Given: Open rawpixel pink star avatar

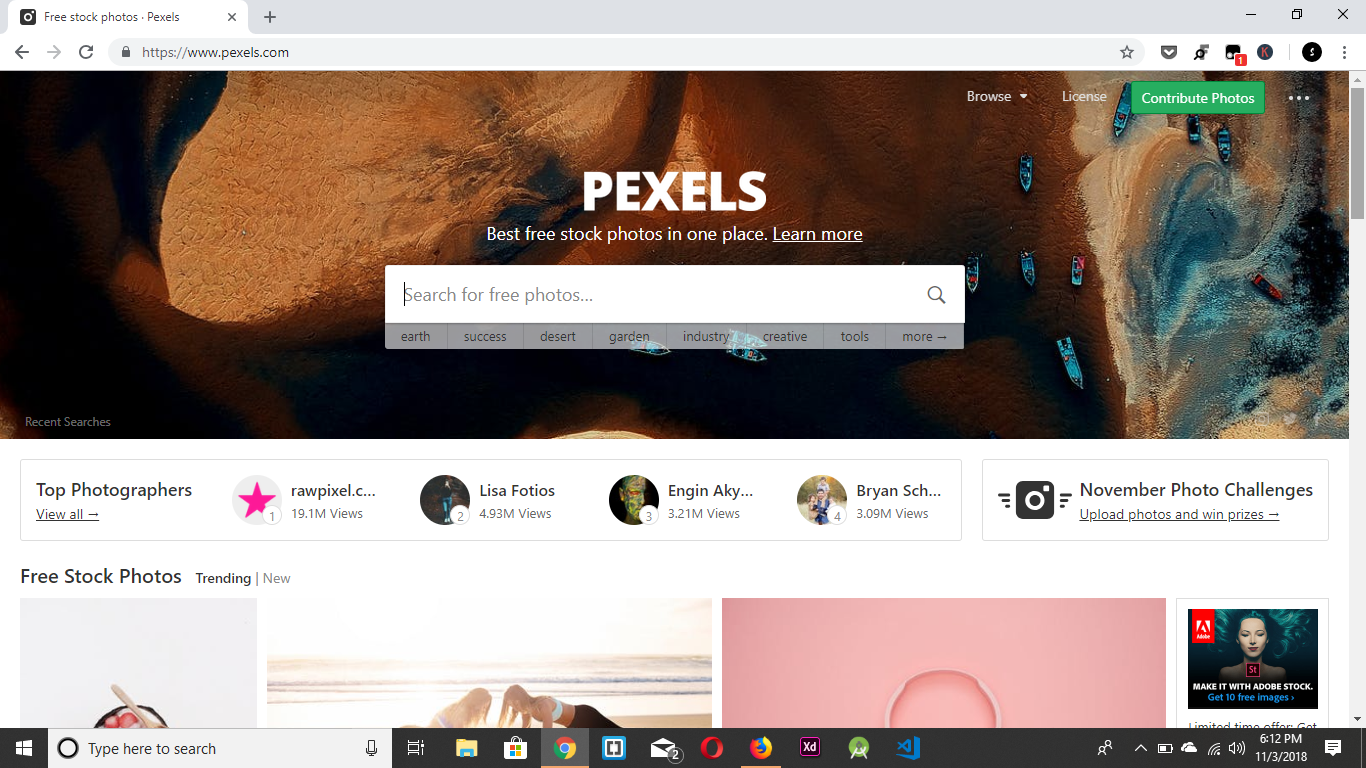Looking at the screenshot, I should point(257,500).
